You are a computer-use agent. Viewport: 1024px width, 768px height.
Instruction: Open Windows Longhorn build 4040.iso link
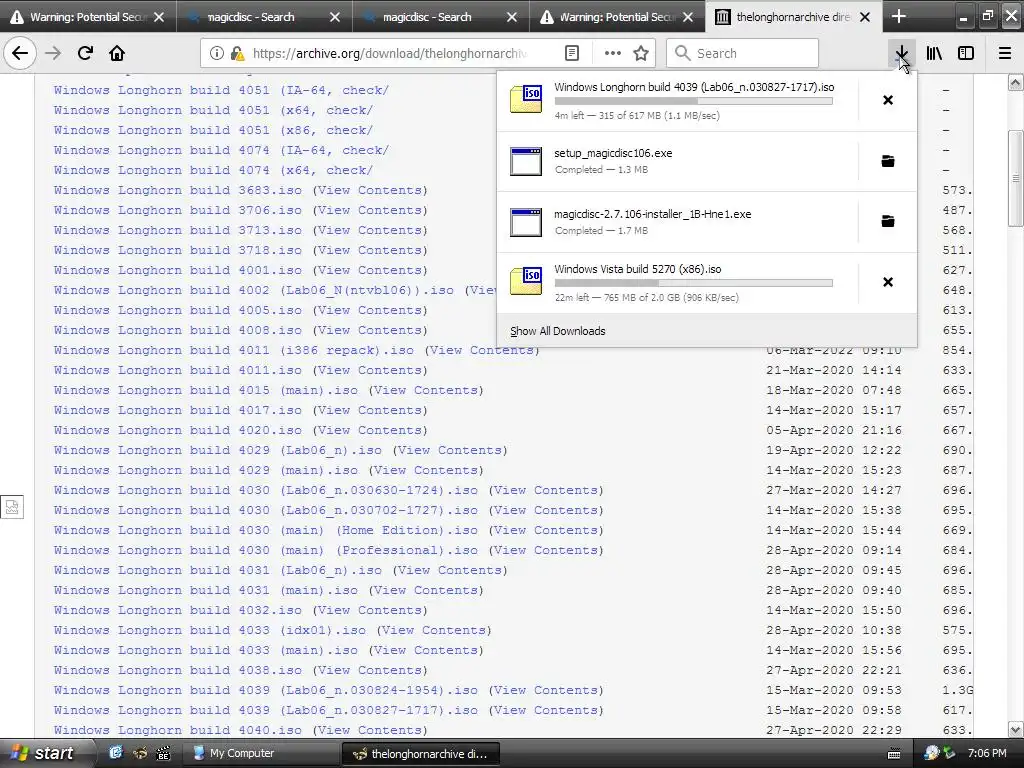(x=178, y=730)
